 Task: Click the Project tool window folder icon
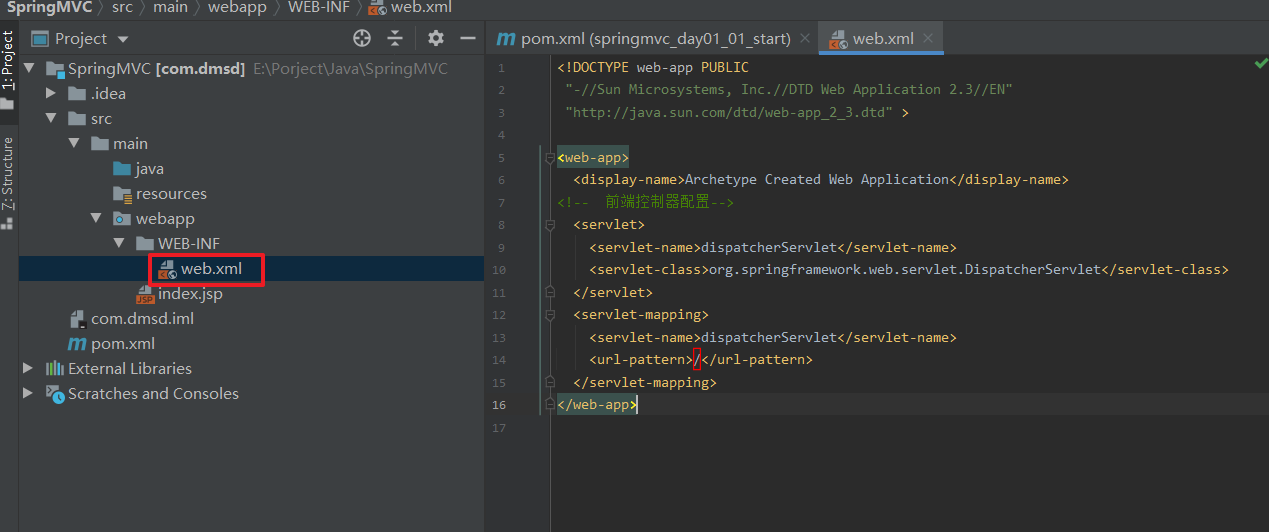8,103
